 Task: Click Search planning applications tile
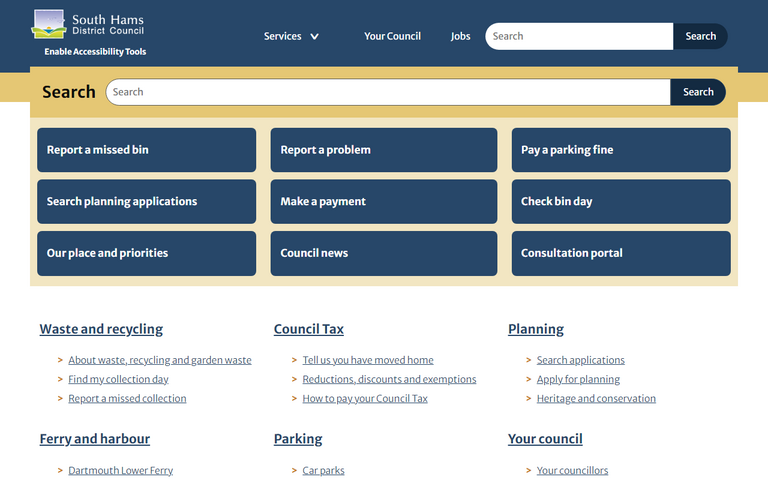click(146, 201)
